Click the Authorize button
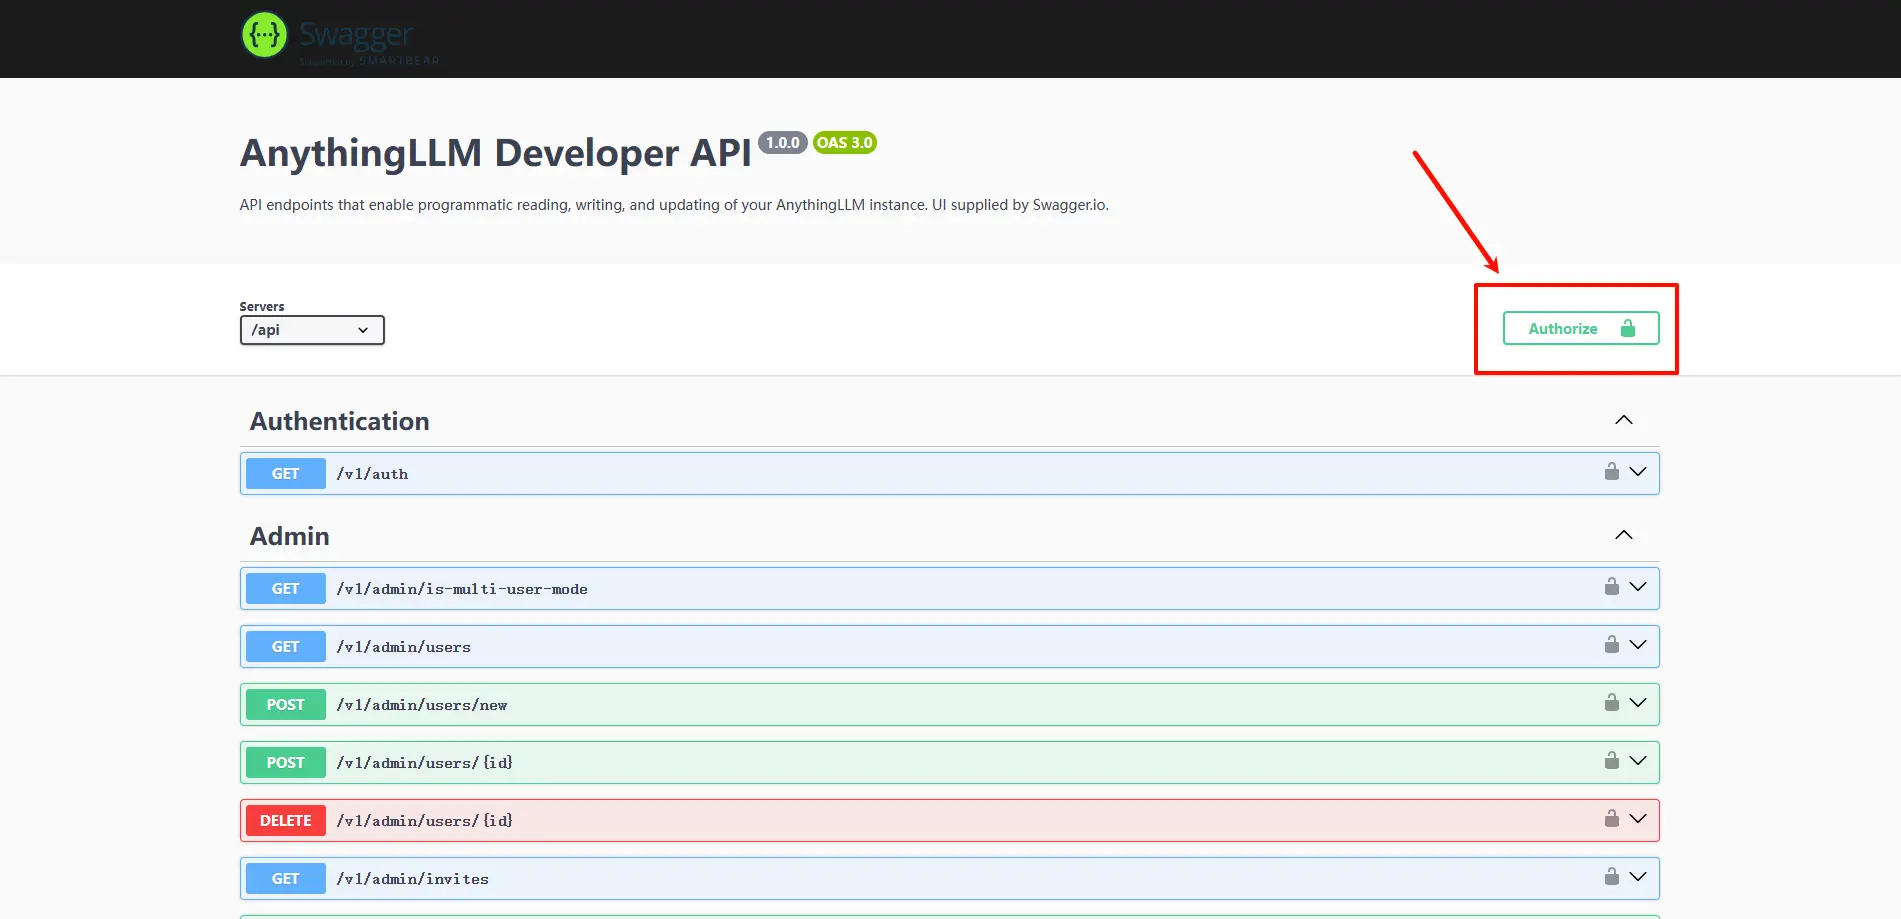Viewport: 1901px width, 919px height. coord(1580,328)
